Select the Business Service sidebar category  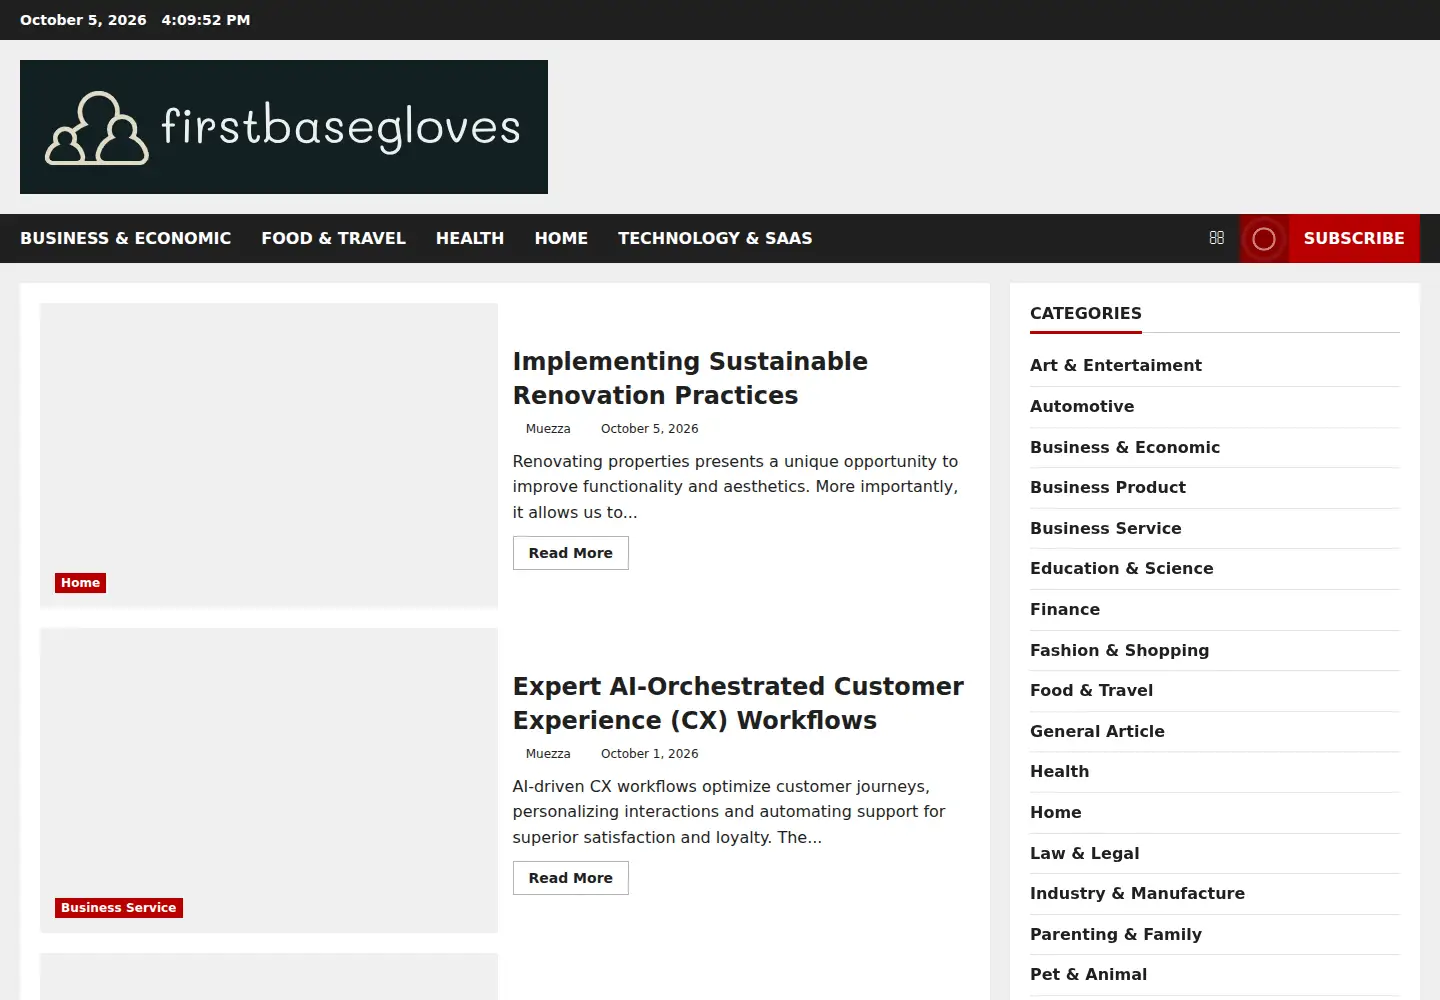(x=1106, y=528)
